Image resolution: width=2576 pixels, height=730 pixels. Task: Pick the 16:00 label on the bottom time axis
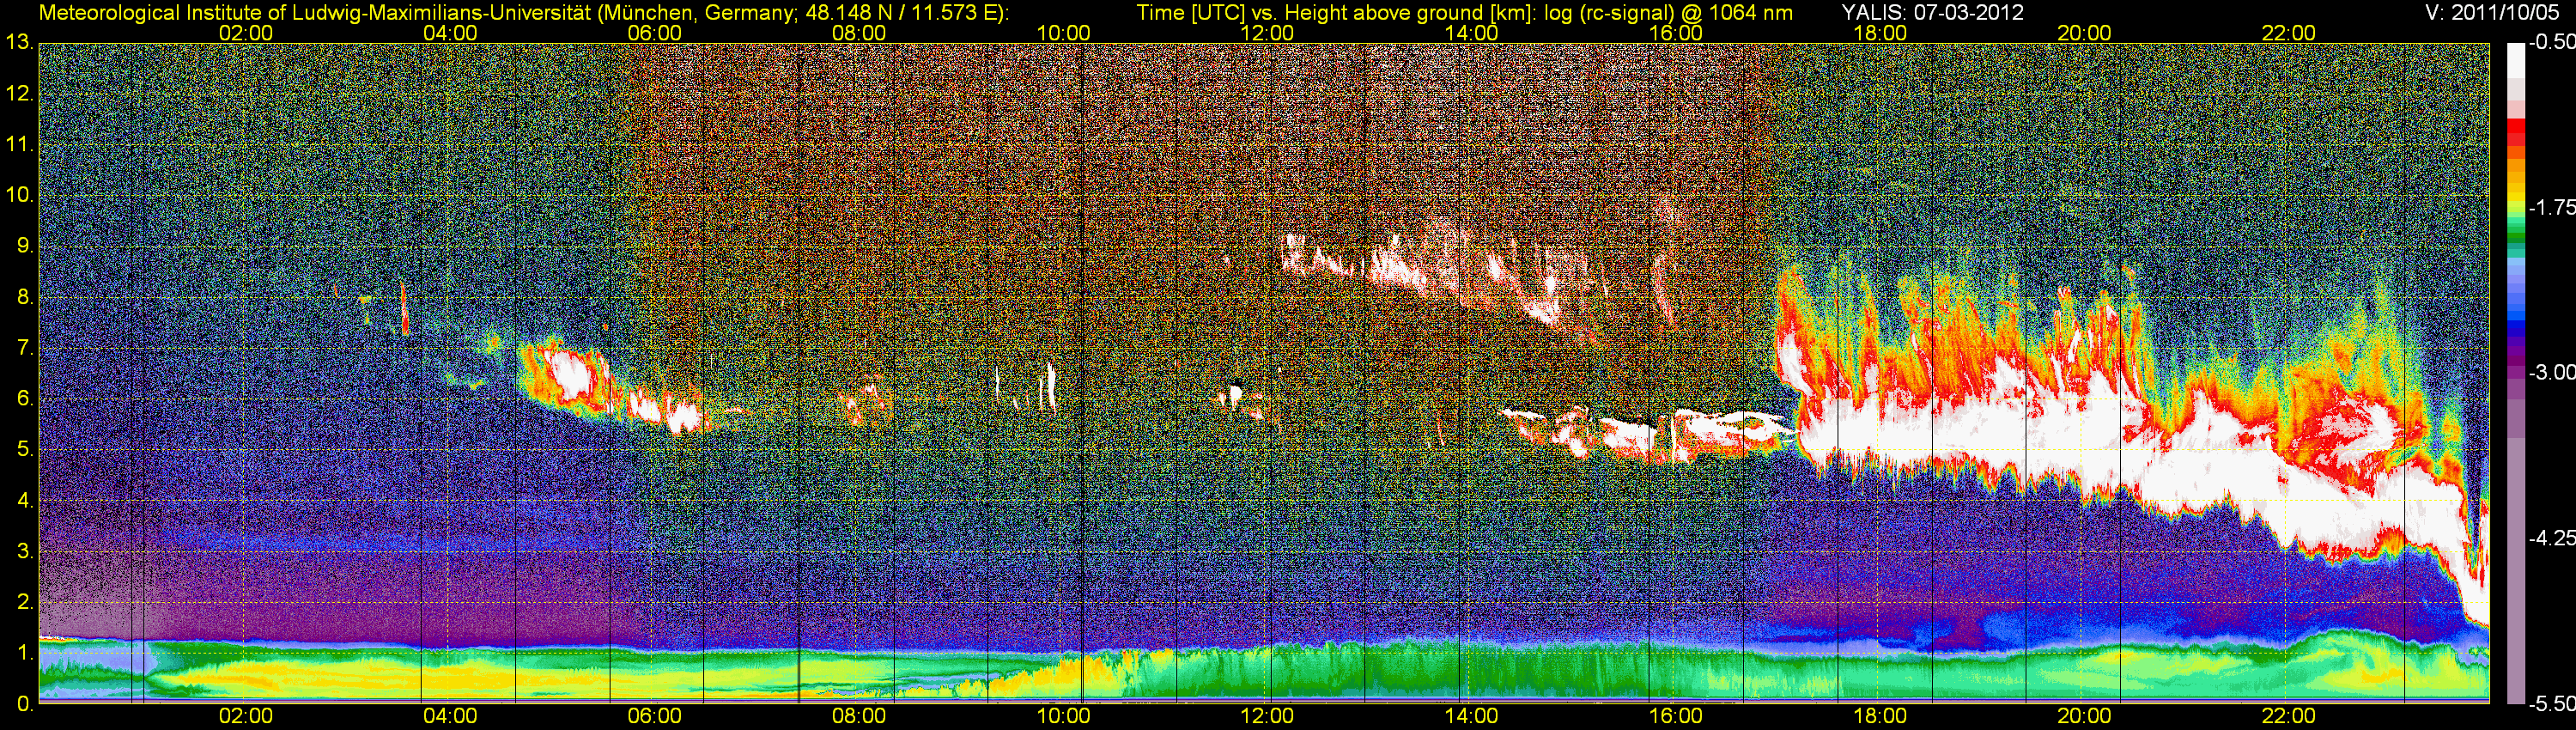tap(1676, 716)
